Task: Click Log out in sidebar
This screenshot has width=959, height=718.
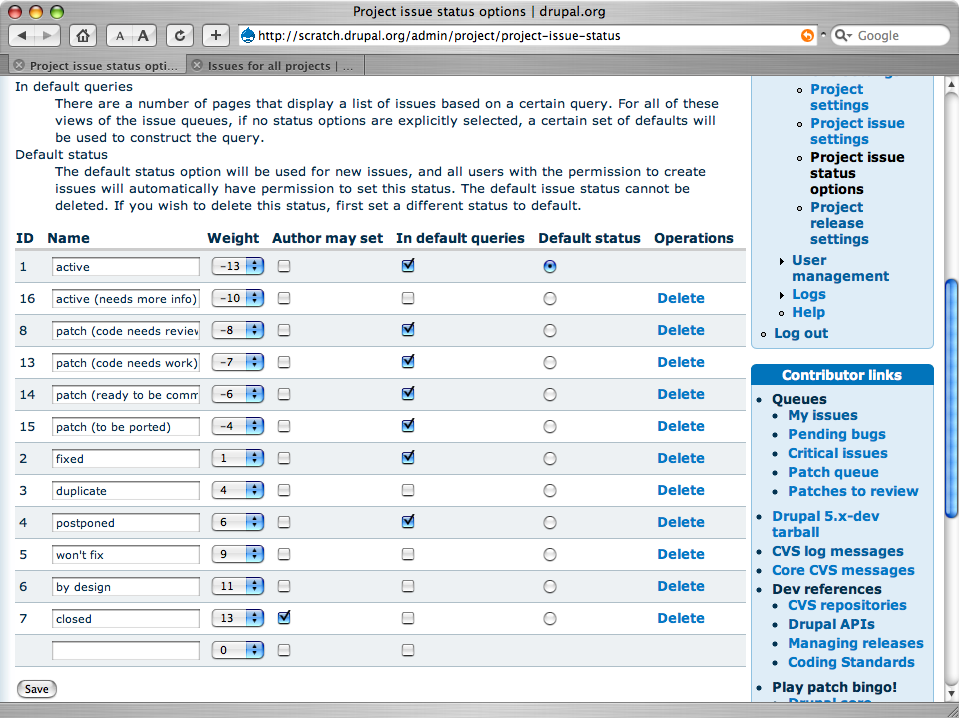Action: pos(801,333)
